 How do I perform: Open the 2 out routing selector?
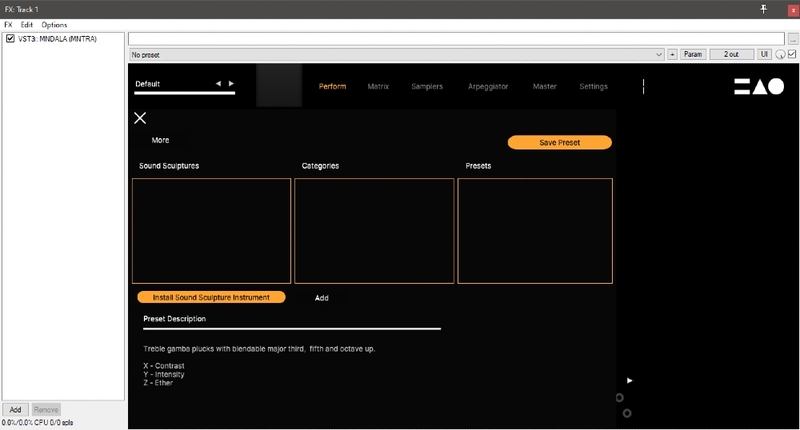click(x=731, y=54)
